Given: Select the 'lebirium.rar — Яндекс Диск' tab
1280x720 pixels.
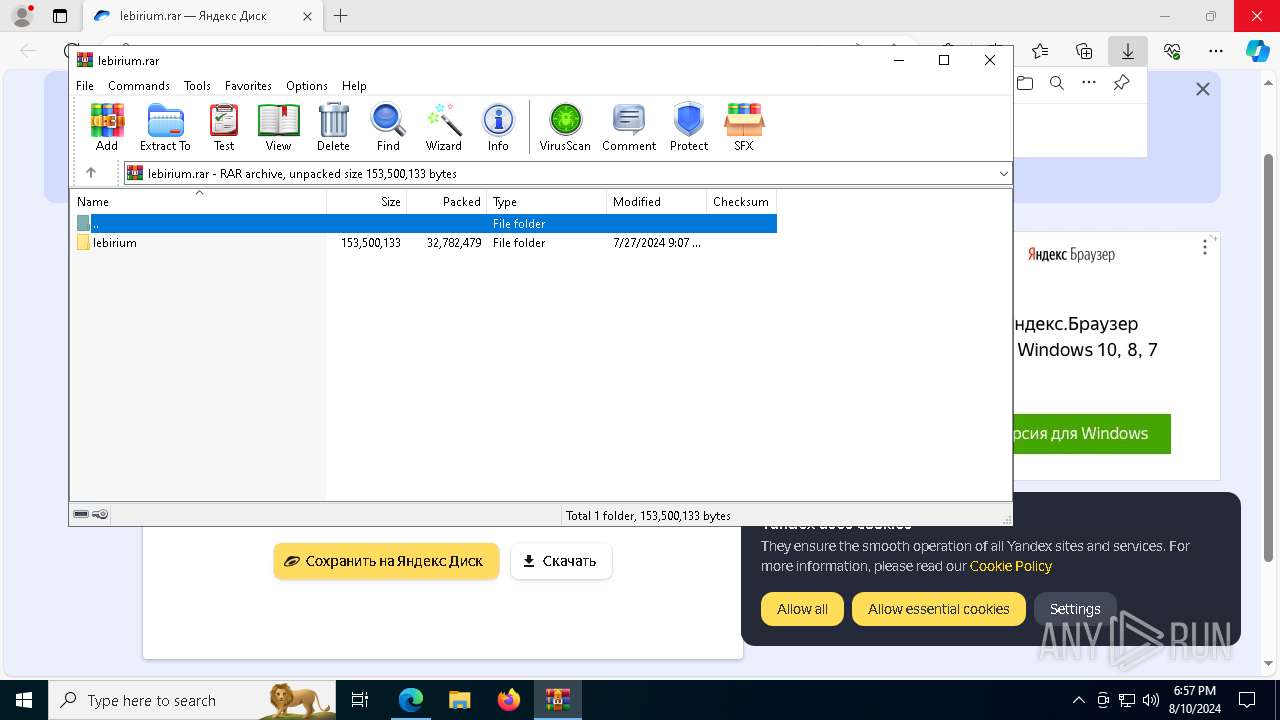Looking at the screenshot, I should 202,16.
